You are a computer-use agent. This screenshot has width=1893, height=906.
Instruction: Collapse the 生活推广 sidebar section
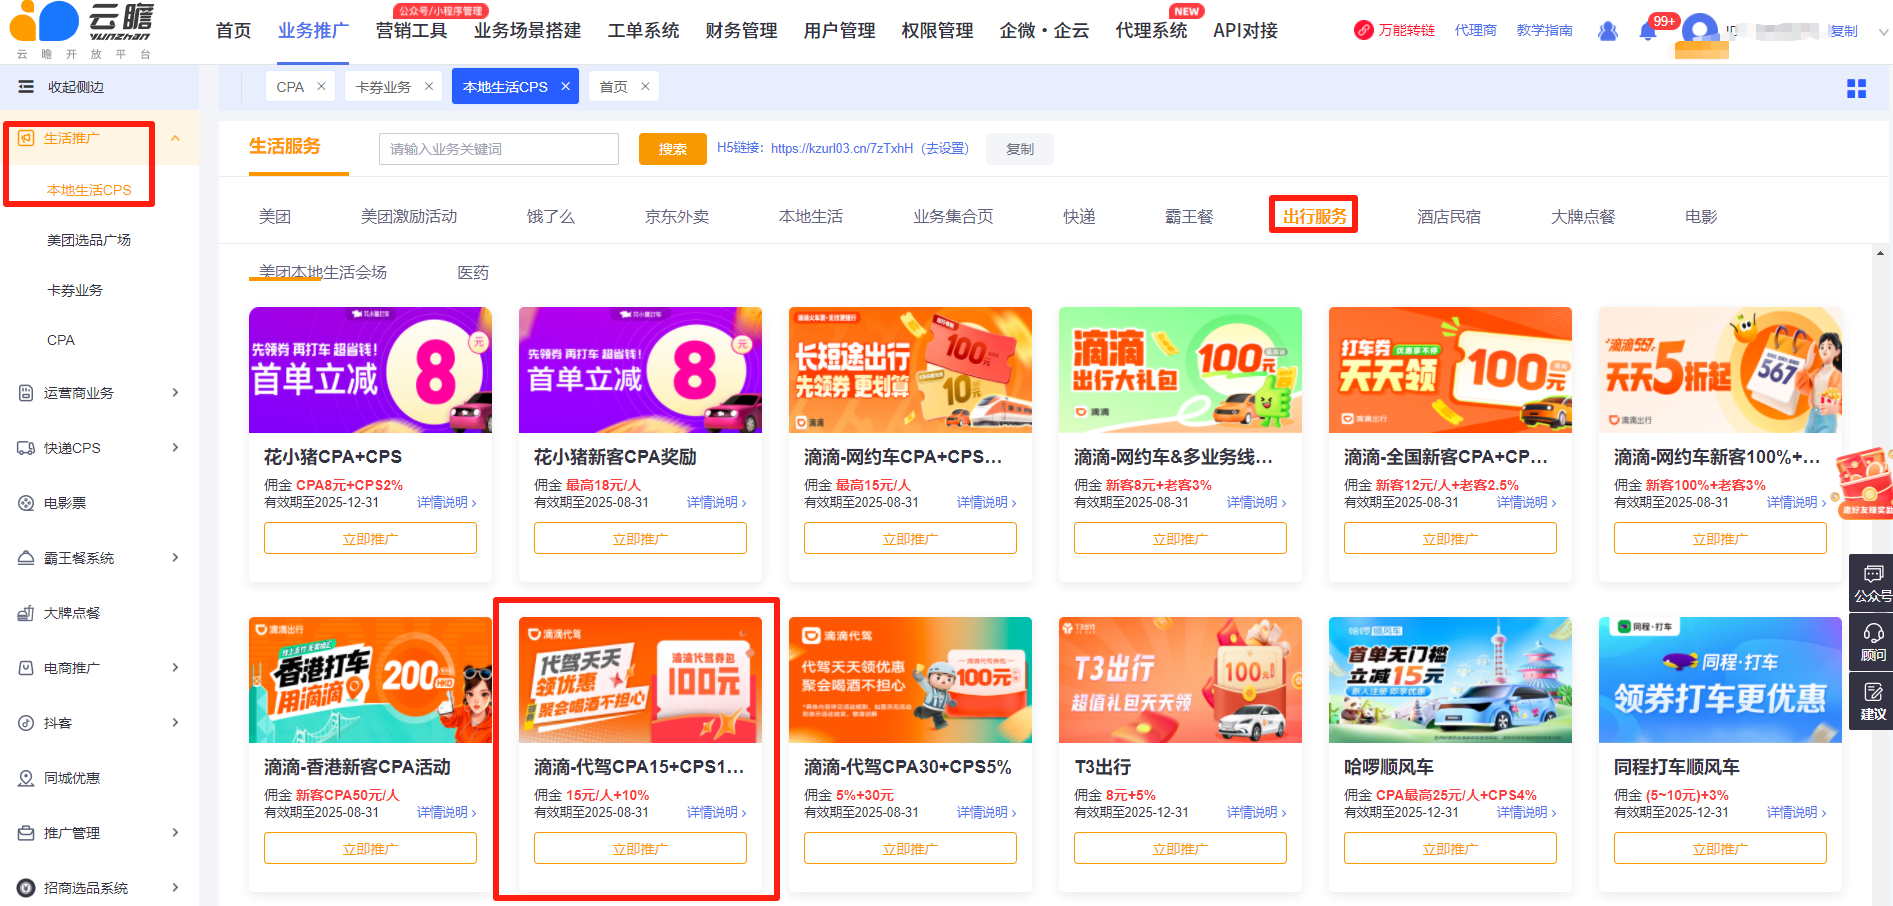(x=175, y=138)
